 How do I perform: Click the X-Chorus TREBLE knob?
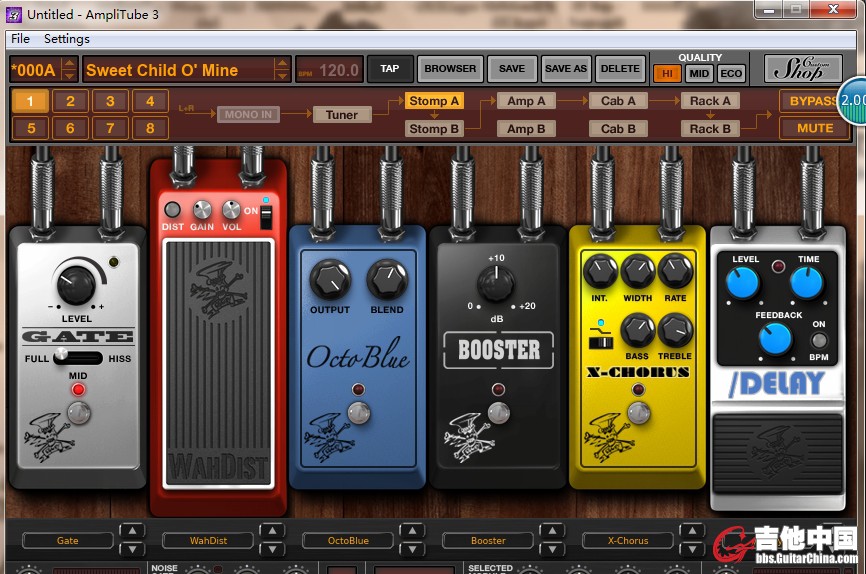point(675,330)
